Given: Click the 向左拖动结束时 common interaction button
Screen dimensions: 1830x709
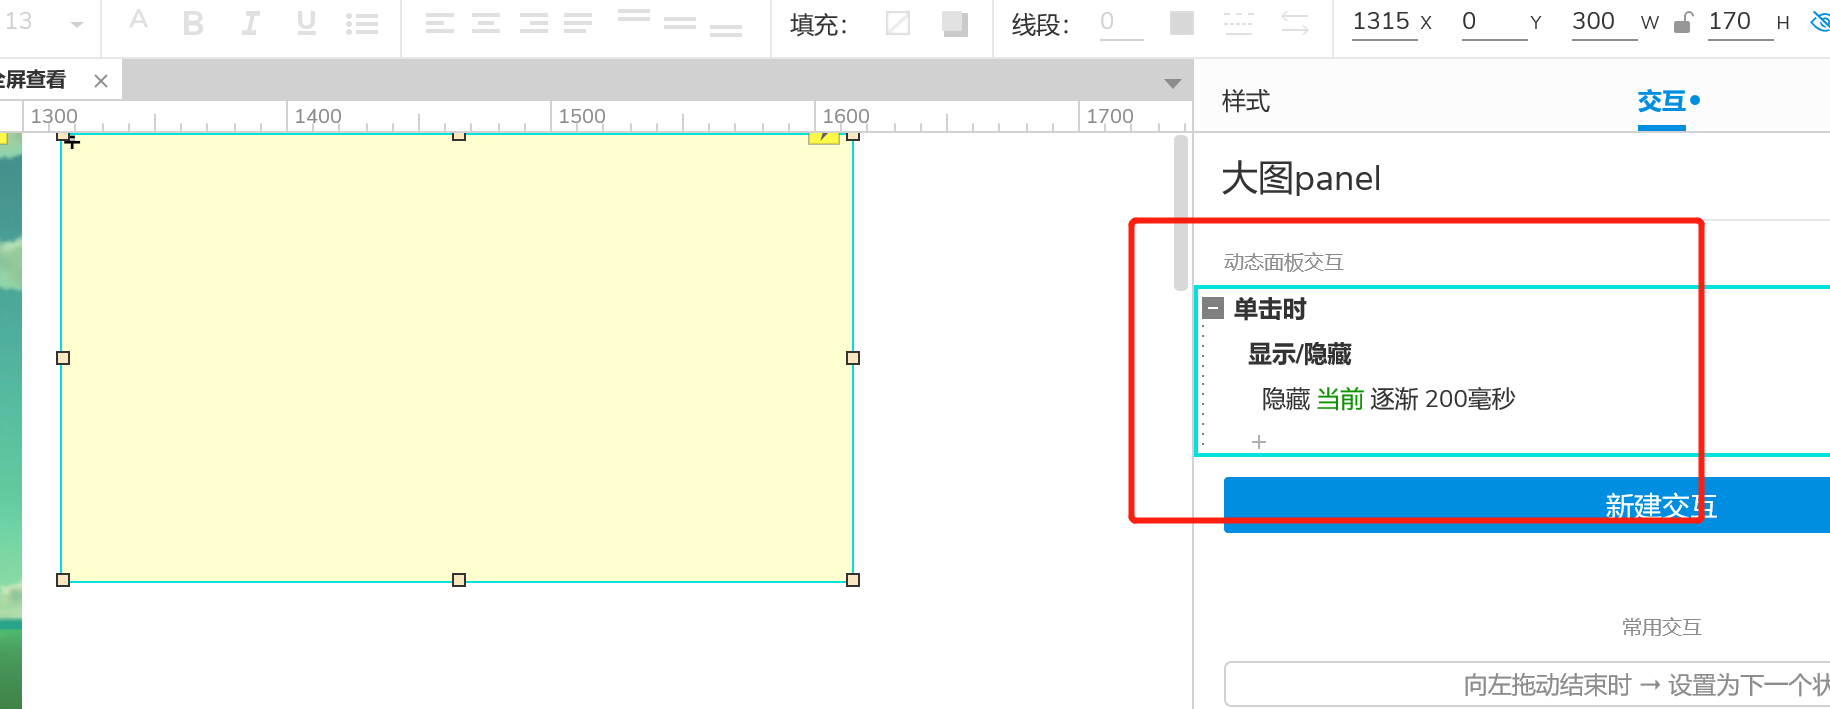Looking at the screenshot, I should 1527,685.
